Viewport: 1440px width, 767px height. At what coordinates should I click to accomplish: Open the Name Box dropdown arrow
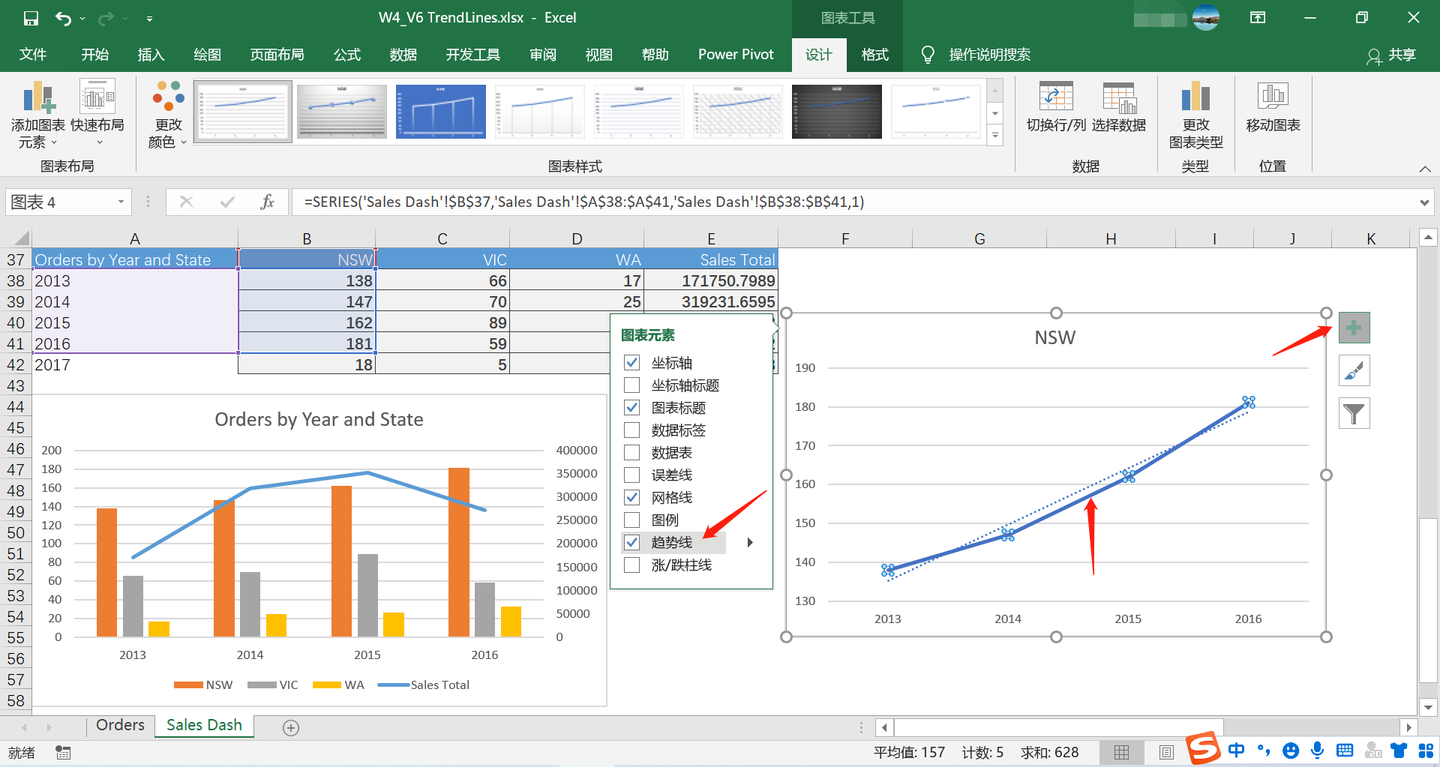tap(121, 202)
